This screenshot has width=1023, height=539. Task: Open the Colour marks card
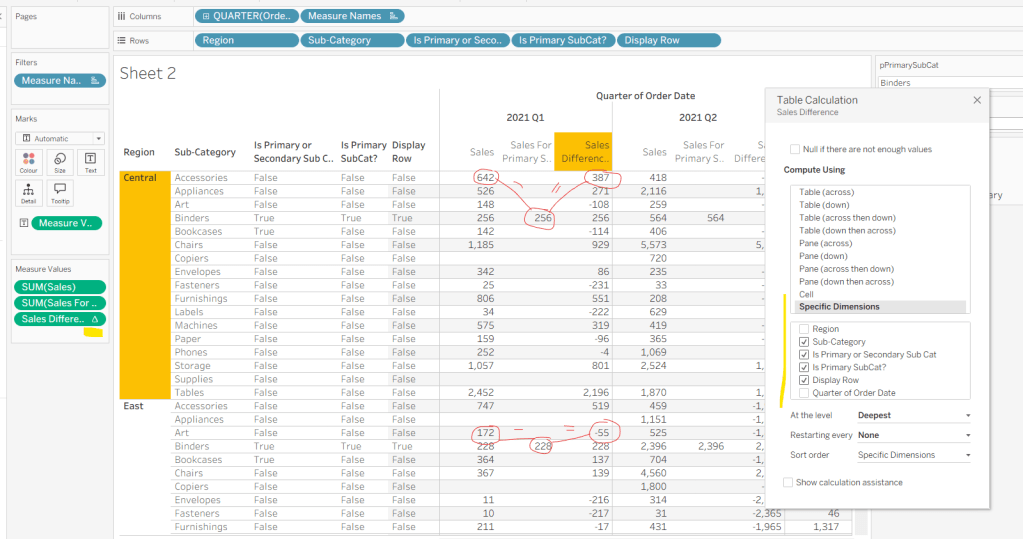tap(28, 163)
